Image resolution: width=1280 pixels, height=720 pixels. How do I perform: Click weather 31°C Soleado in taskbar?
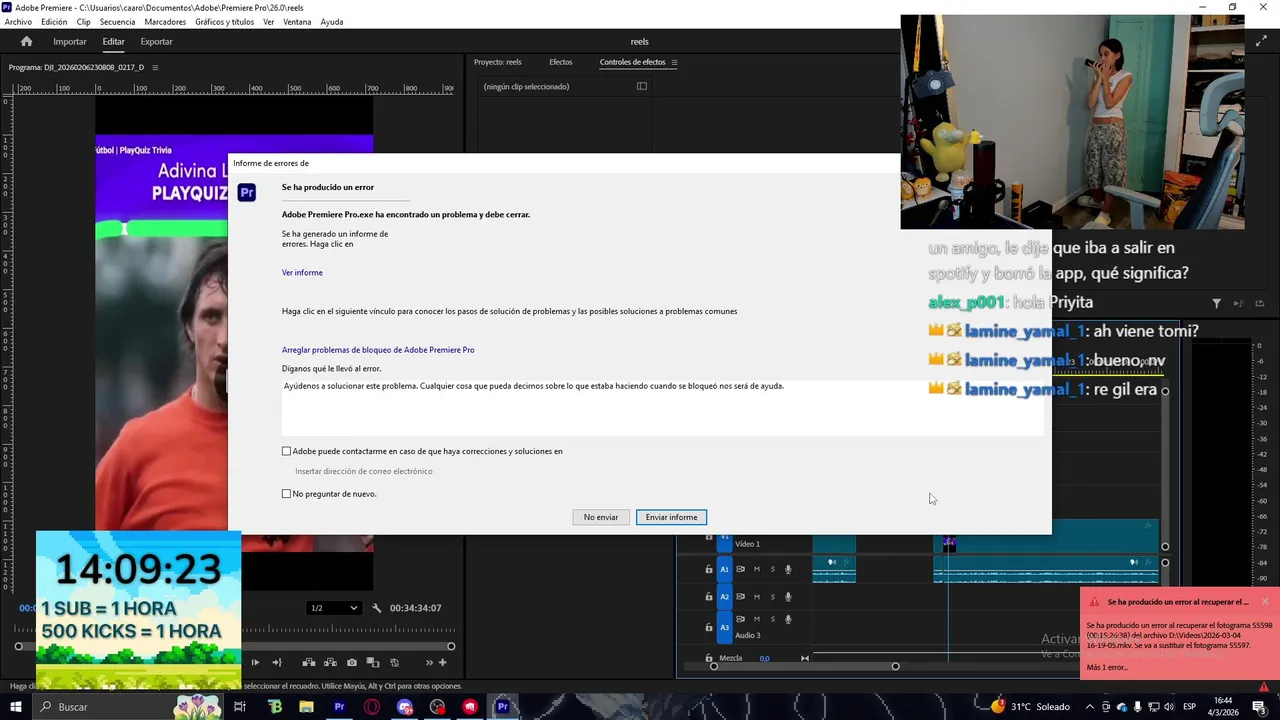[x=1030, y=707]
